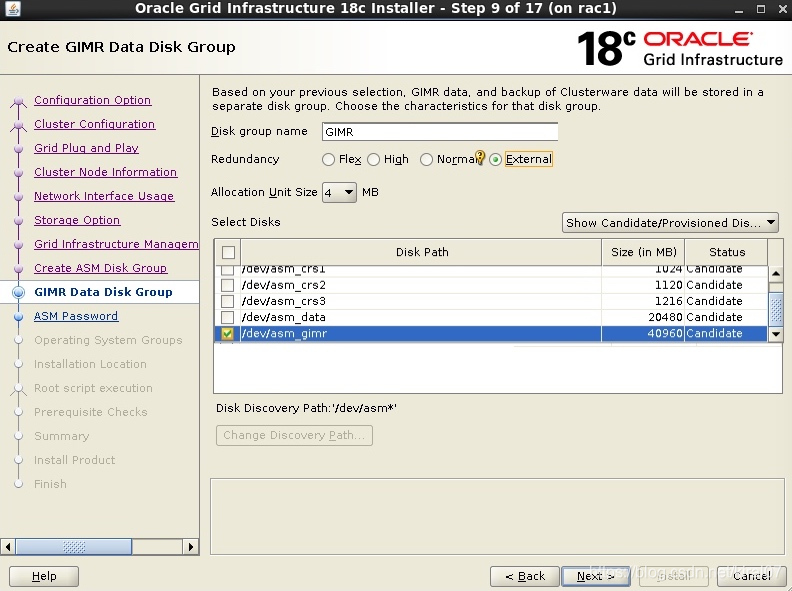792x591 pixels.
Task: Open Create ASM Disk Group step
Action: click(101, 268)
